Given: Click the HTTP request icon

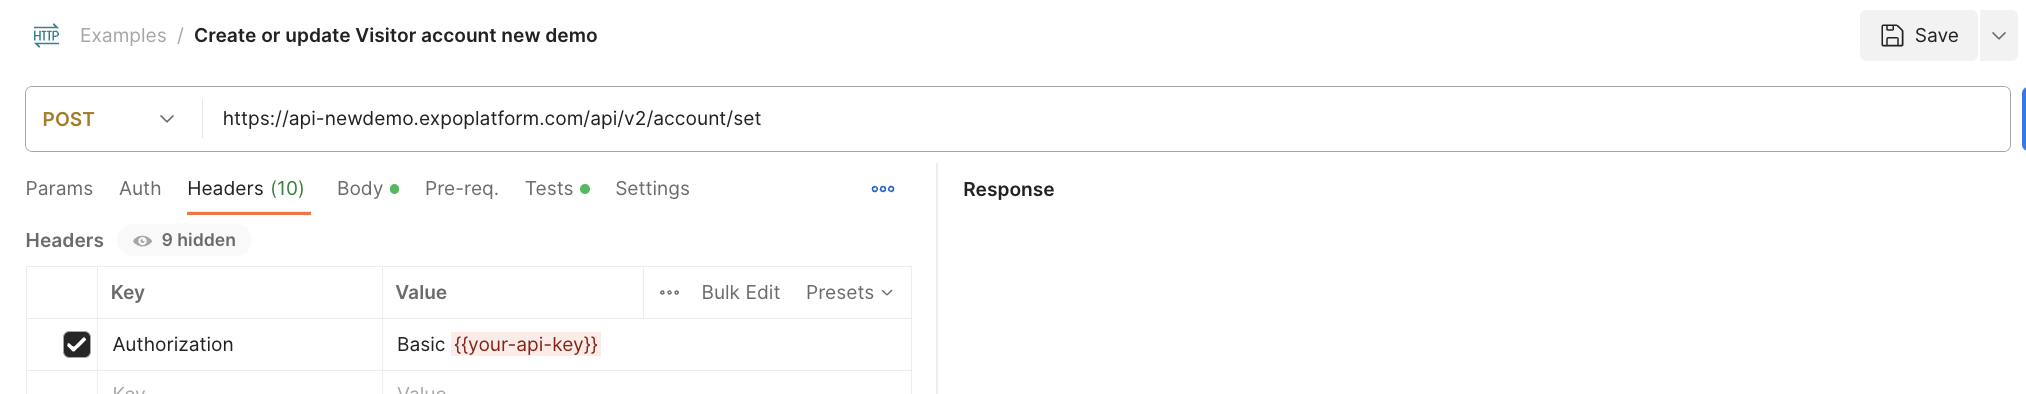Looking at the screenshot, I should [46, 36].
